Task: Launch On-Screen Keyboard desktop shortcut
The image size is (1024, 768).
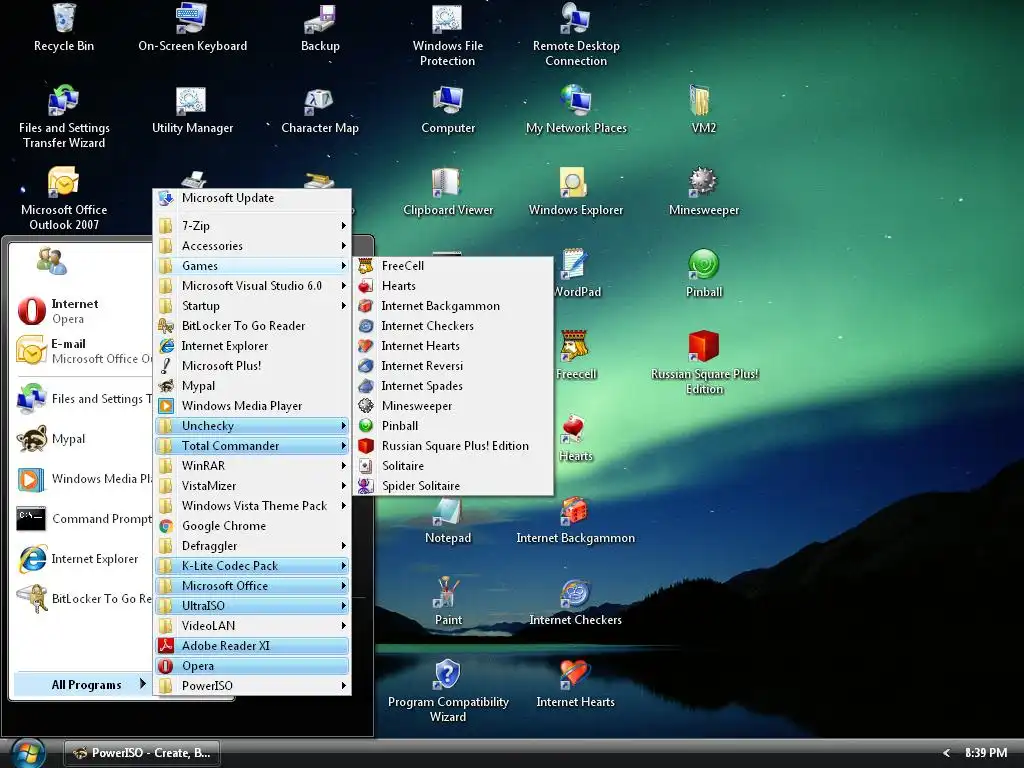Action: (x=192, y=26)
